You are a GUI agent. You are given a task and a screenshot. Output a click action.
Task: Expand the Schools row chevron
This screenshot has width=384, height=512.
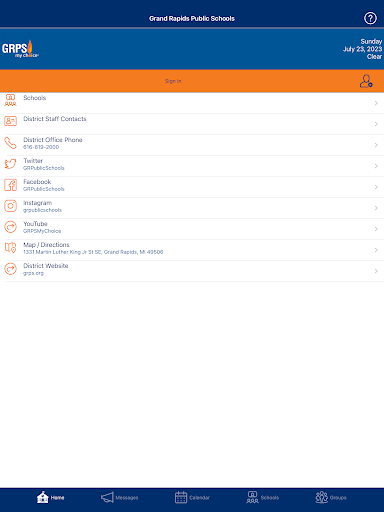coord(376,103)
